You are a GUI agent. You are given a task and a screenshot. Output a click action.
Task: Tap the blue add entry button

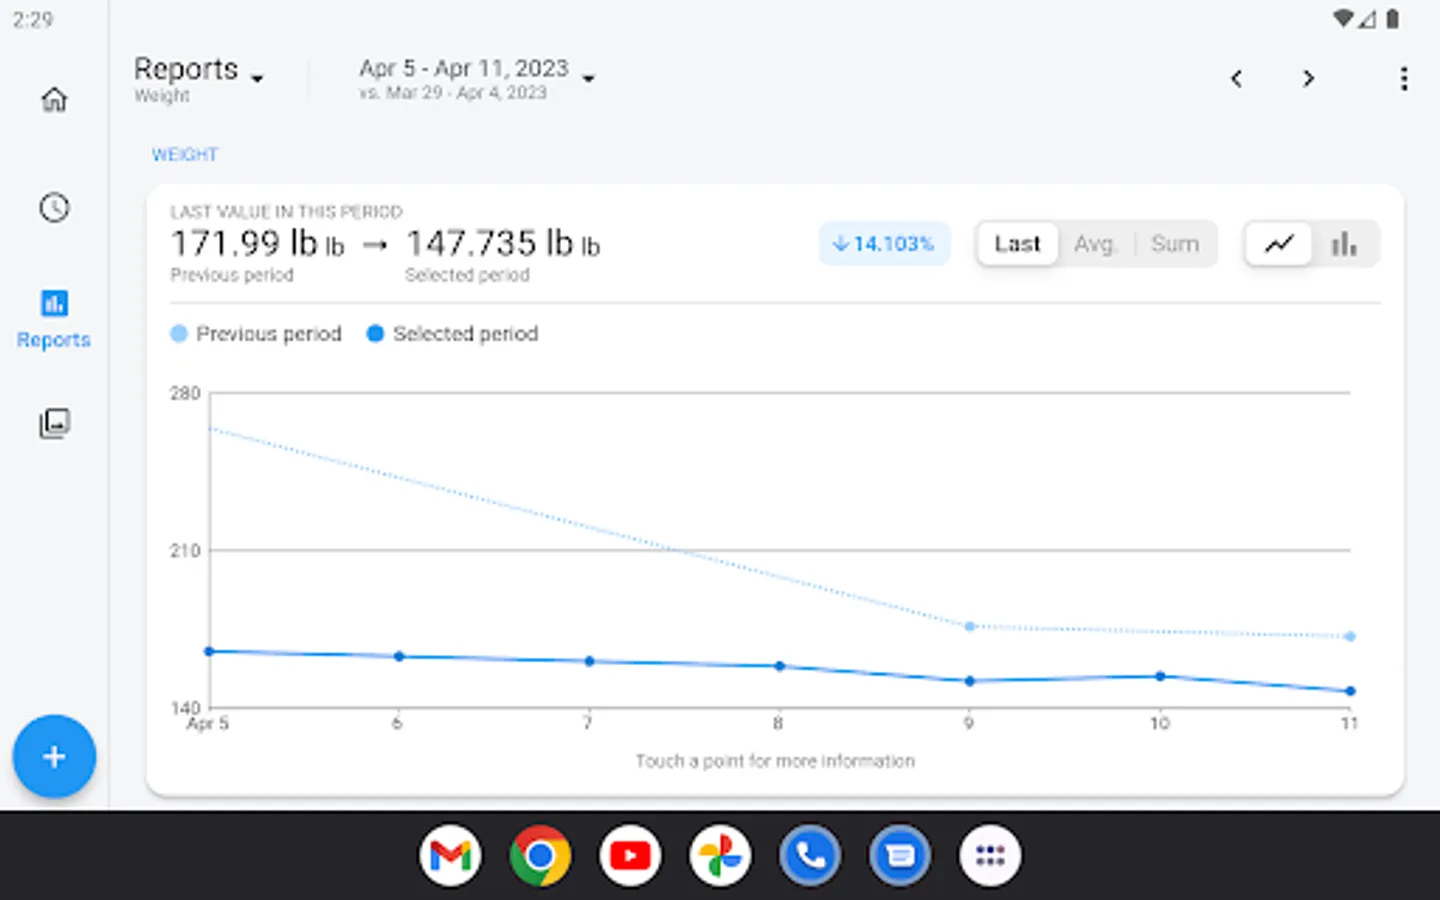click(x=54, y=757)
